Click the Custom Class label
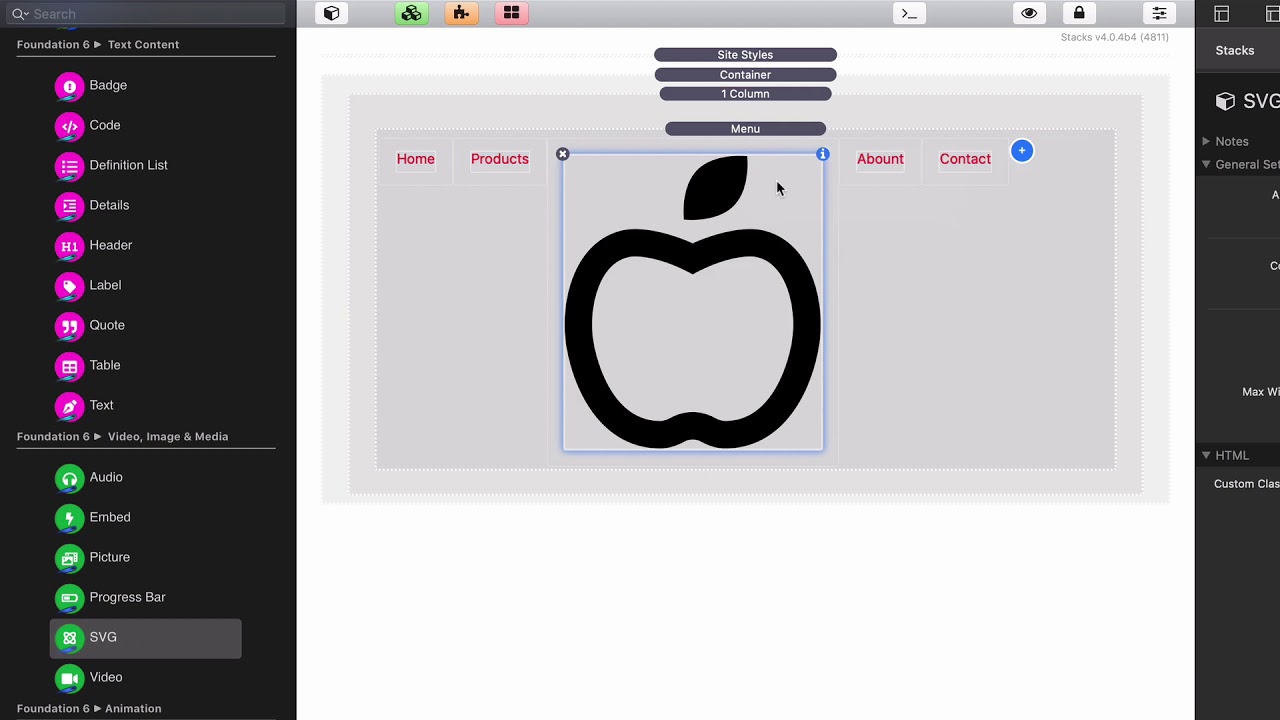1280x720 pixels. (1247, 484)
